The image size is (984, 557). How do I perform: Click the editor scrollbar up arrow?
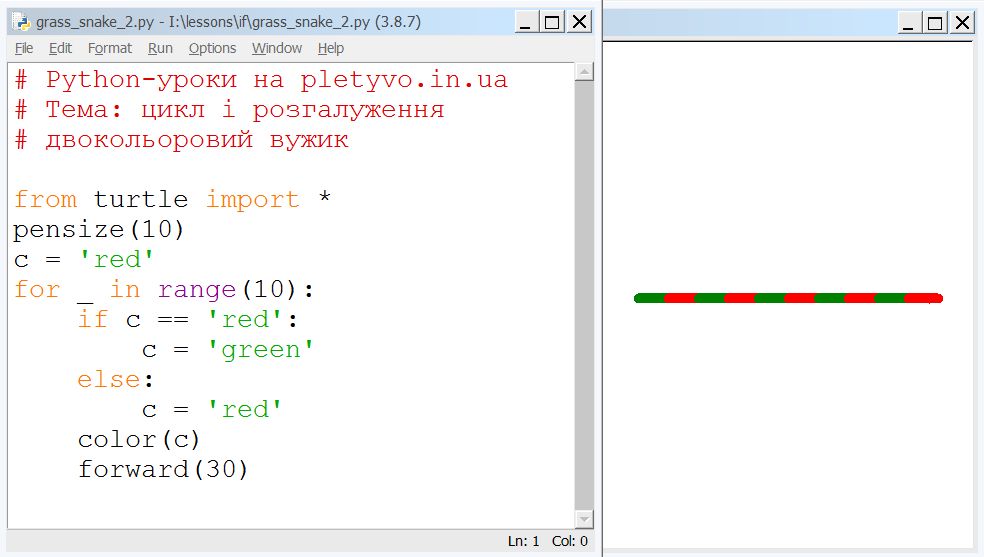584,72
